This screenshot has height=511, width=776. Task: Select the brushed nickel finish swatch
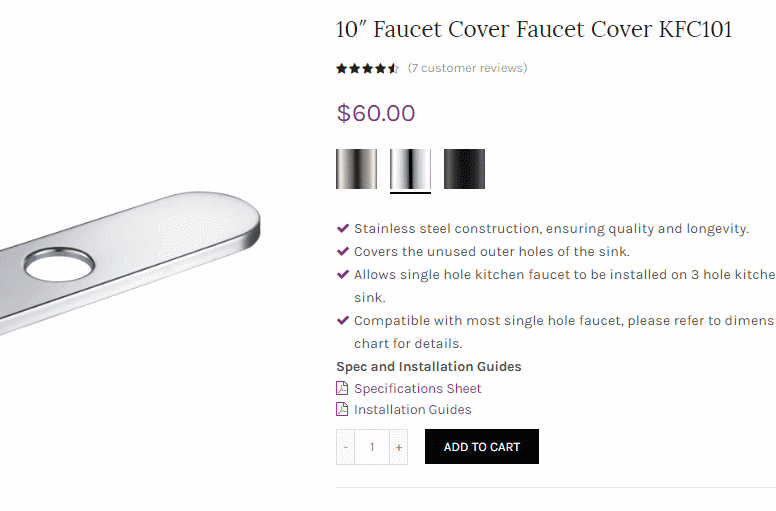(356, 169)
